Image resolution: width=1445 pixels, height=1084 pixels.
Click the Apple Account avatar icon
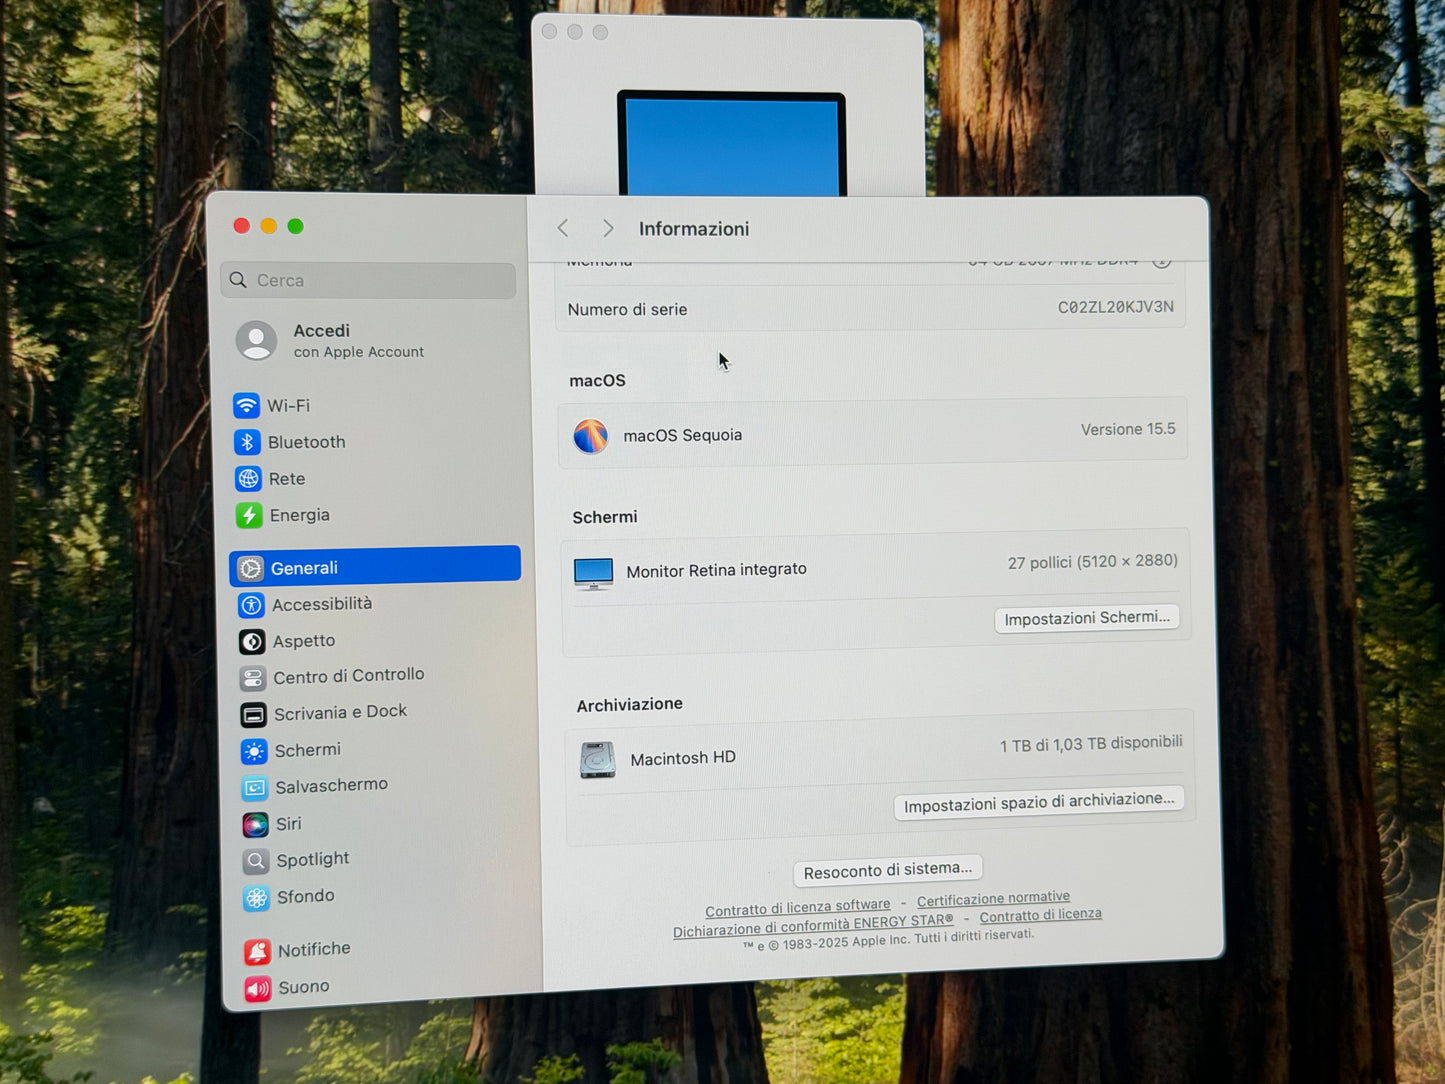[256, 341]
